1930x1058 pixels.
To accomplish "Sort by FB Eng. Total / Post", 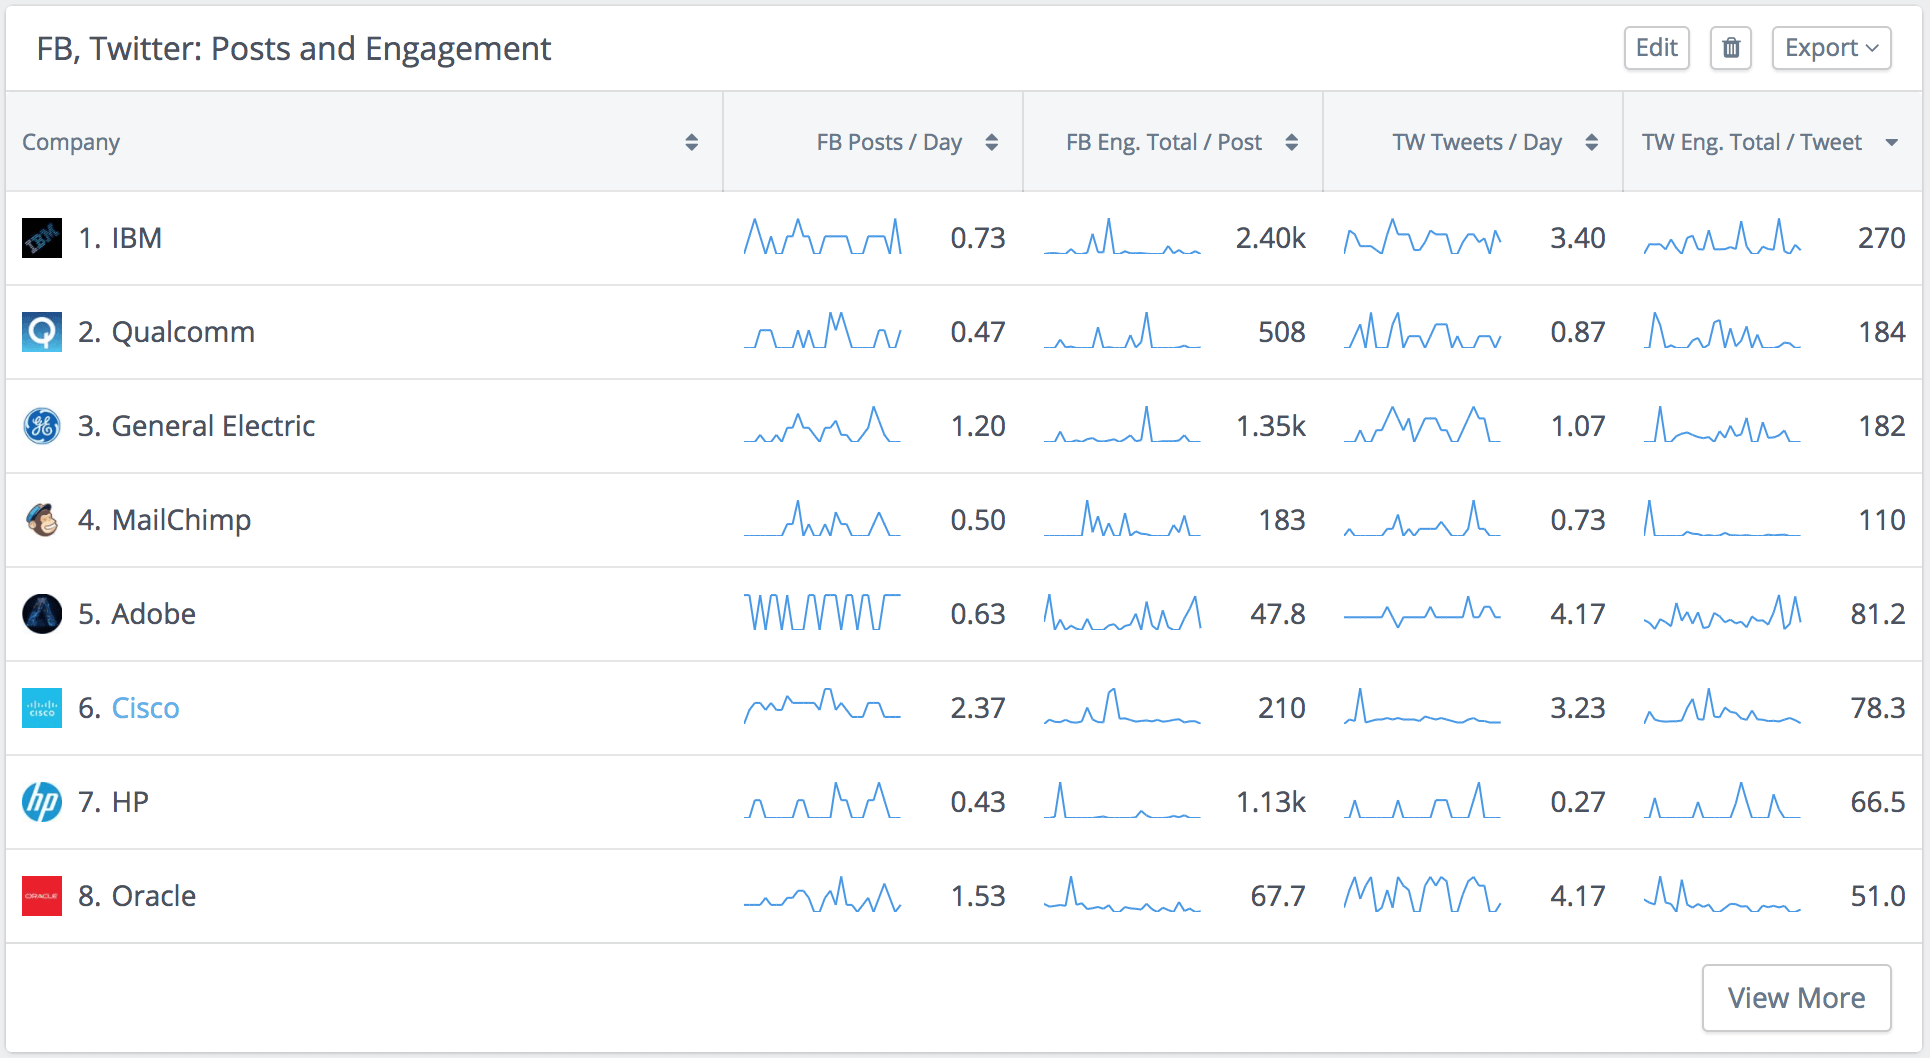I will click(x=1291, y=142).
